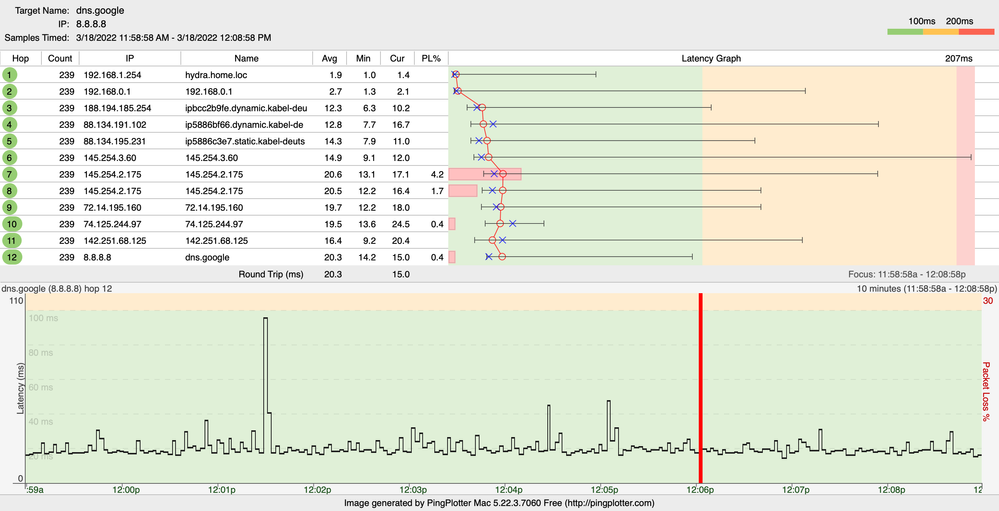
Task: Click the 4.2 packet loss value
Action: (x=436, y=175)
